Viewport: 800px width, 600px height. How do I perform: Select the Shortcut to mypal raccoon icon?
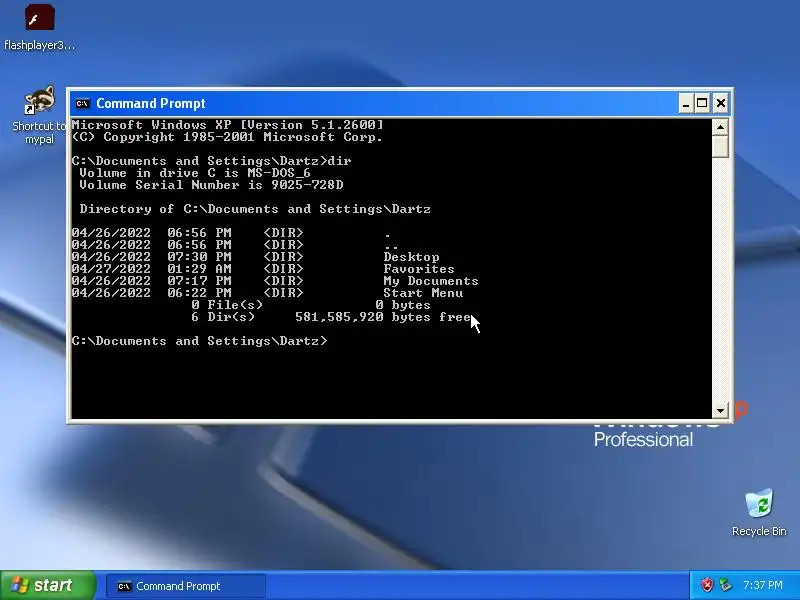pyautogui.click(x=40, y=100)
